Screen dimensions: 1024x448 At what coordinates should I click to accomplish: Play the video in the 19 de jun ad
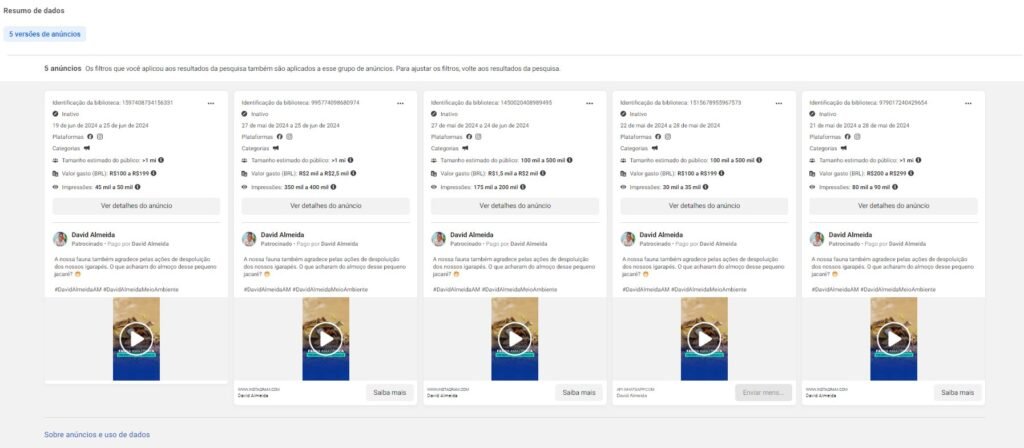[136, 338]
